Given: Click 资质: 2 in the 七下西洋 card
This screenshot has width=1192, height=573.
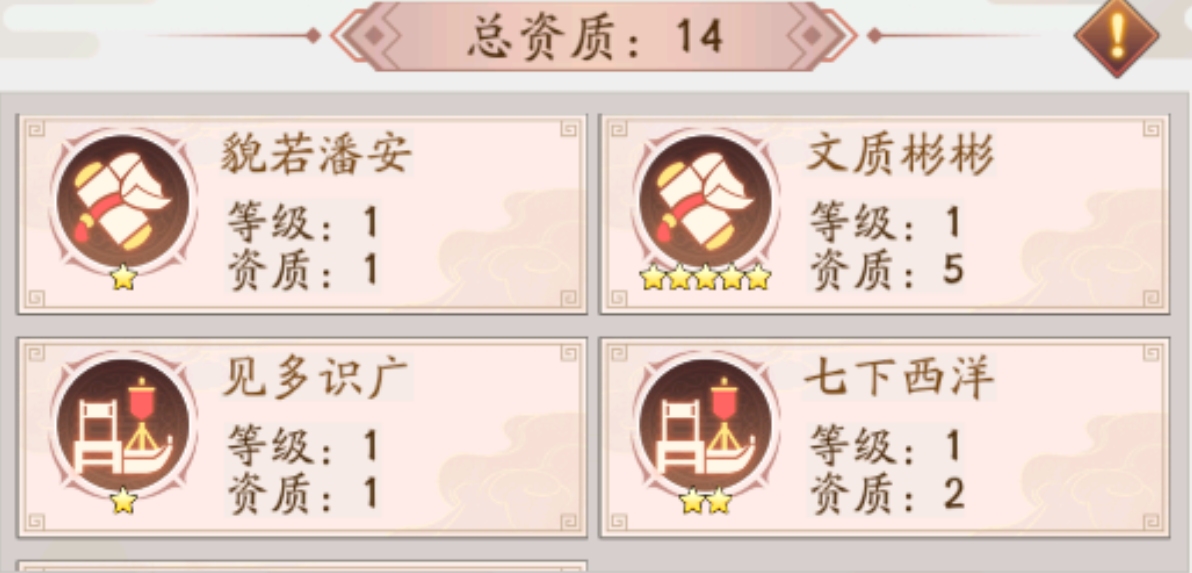Looking at the screenshot, I should click(x=886, y=492).
